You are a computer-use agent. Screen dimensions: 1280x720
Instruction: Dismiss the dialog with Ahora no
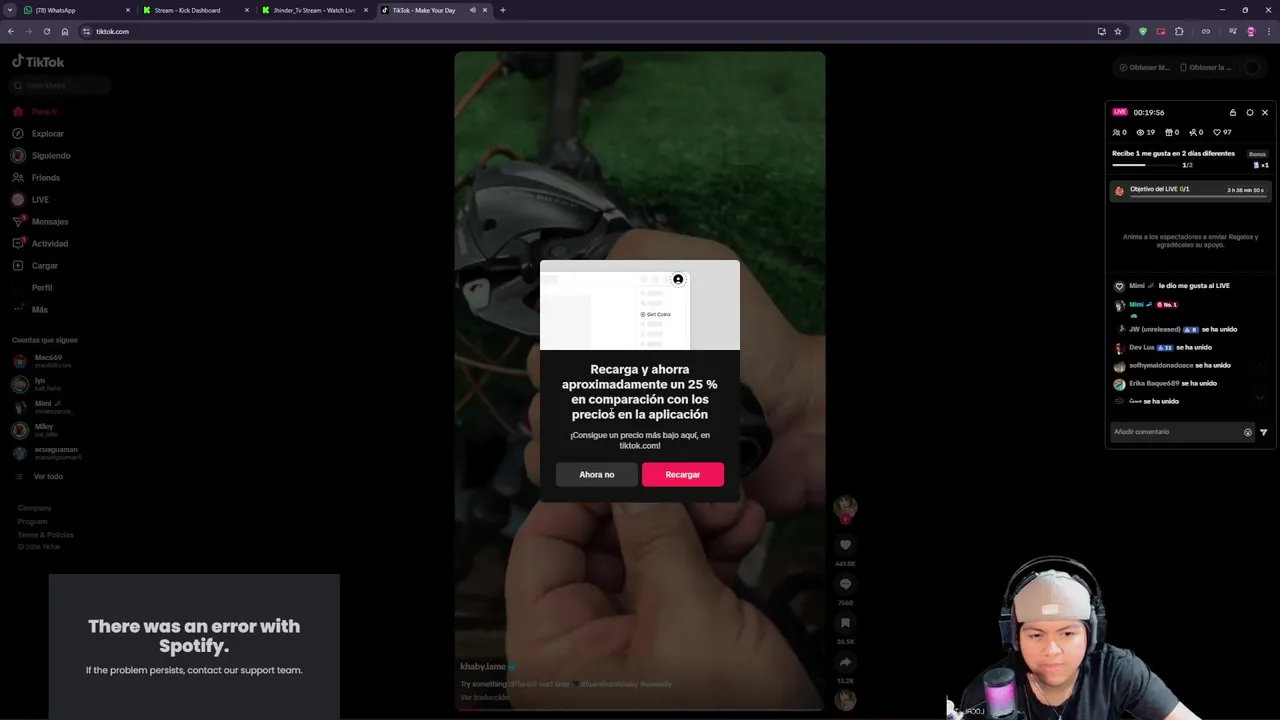[597, 474]
